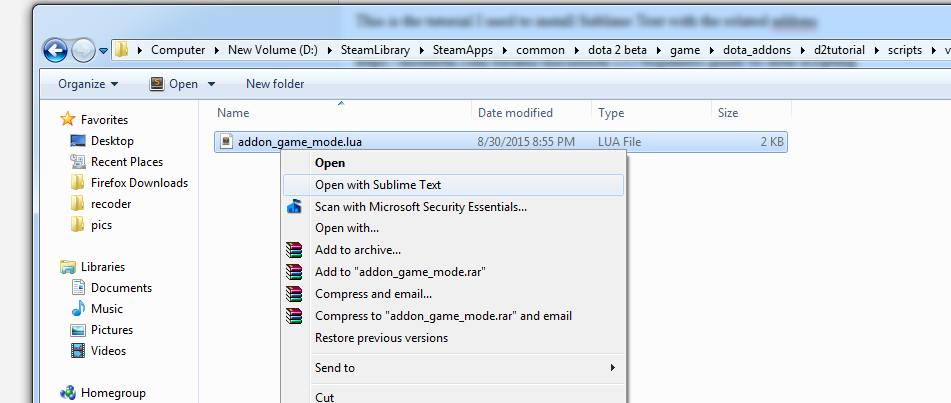Click the Documents library icon
Image resolution: width=951 pixels, height=403 pixels.
78,288
